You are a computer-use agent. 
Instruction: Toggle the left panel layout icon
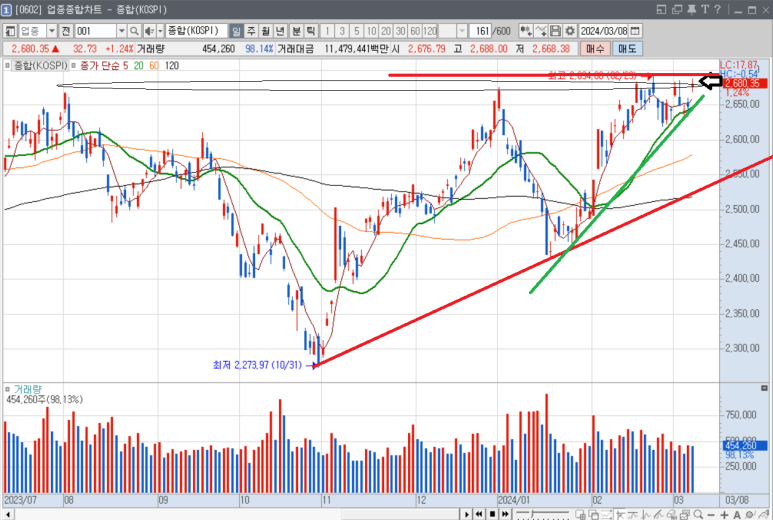(10, 31)
